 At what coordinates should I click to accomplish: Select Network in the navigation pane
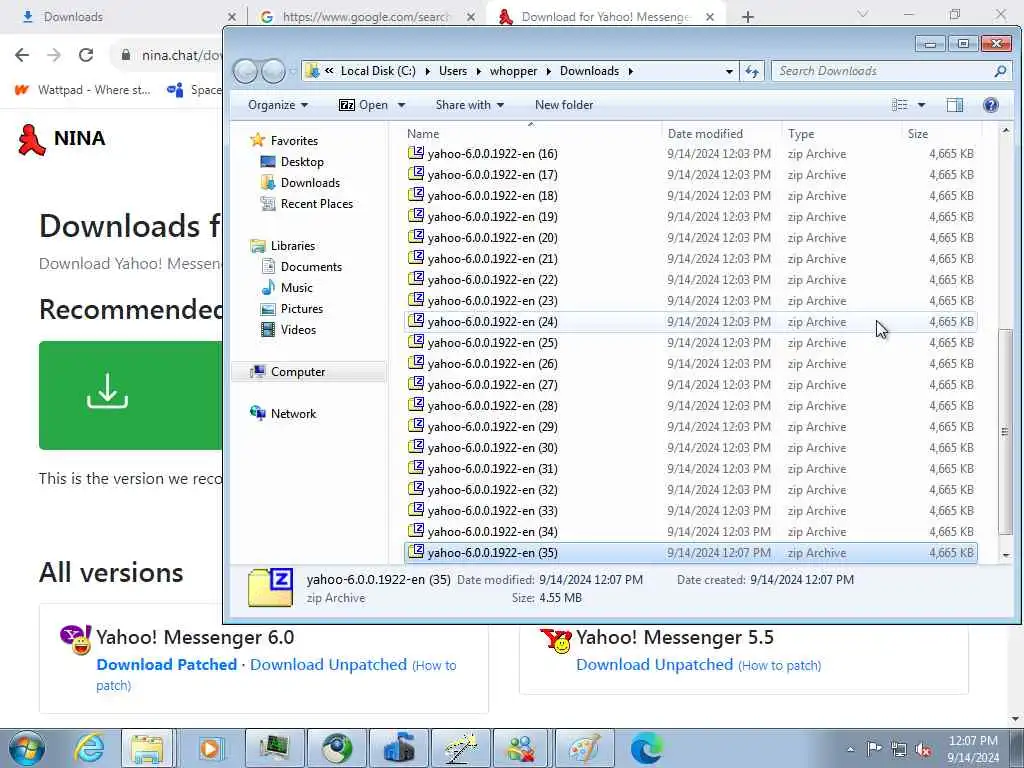coord(293,414)
